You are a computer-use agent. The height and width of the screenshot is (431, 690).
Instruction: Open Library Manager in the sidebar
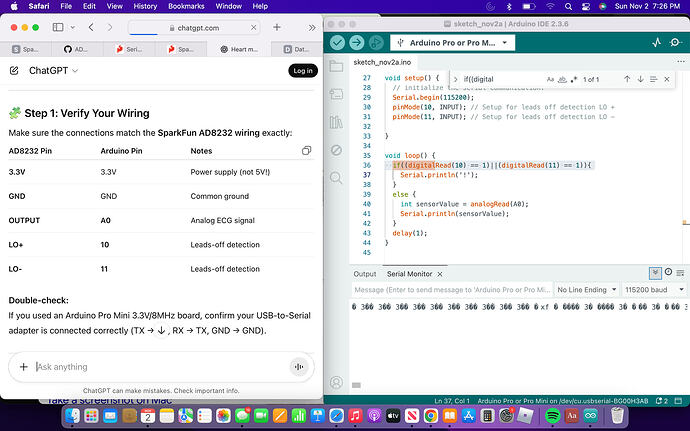coord(334,123)
